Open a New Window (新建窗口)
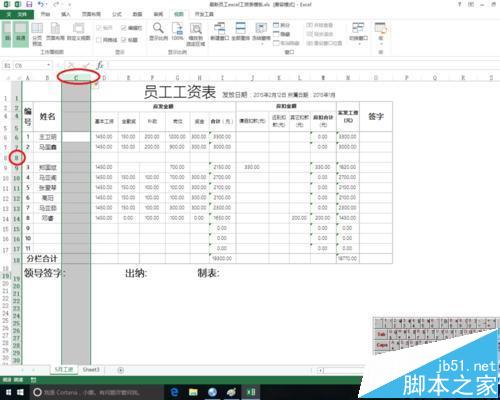This screenshot has height=400, width=500. click(x=219, y=32)
